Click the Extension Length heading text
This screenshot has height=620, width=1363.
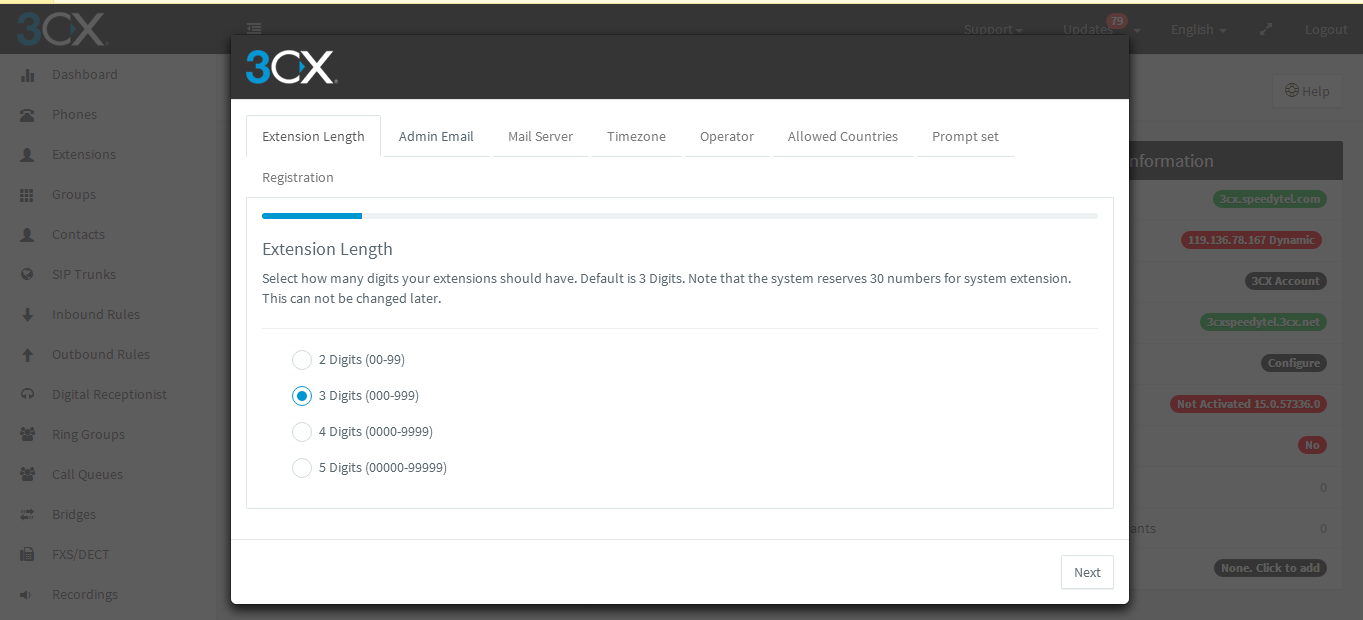click(x=327, y=249)
